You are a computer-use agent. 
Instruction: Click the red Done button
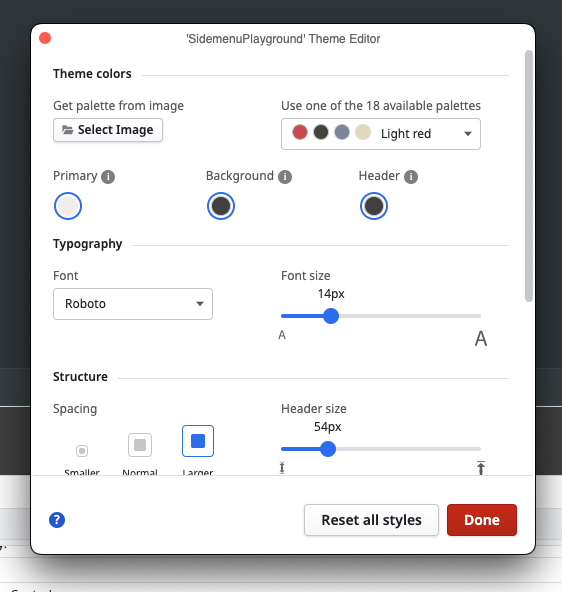pos(482,520)
